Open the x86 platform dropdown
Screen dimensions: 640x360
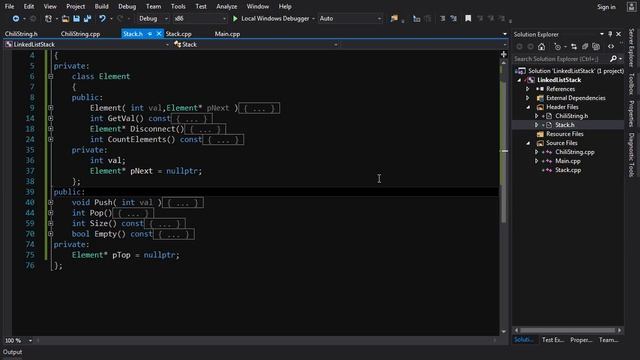[x=200, y=19]
